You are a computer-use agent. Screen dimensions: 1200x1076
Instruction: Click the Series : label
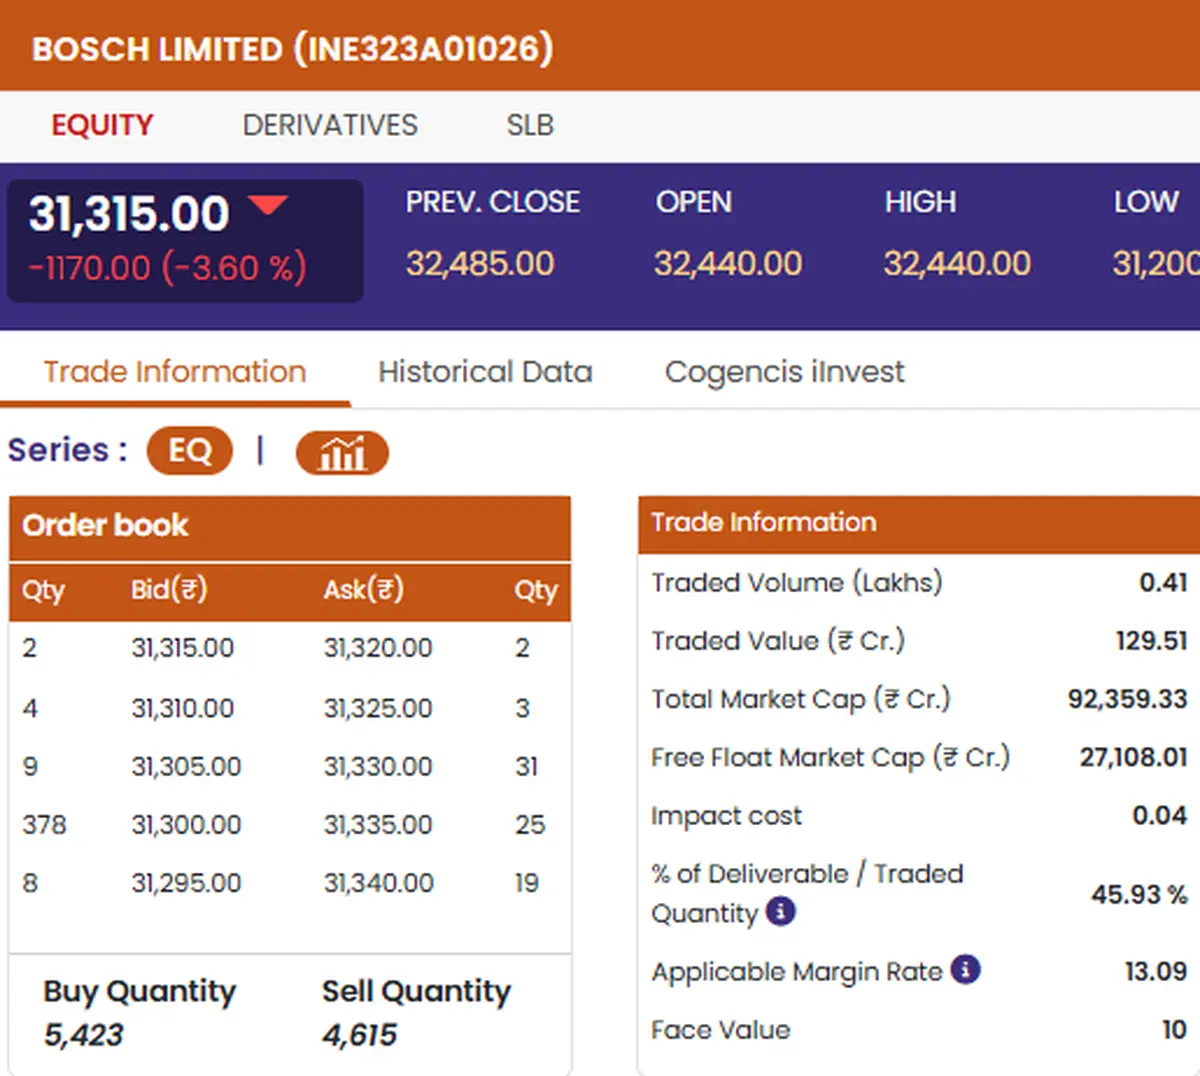(x=68, y=450)
